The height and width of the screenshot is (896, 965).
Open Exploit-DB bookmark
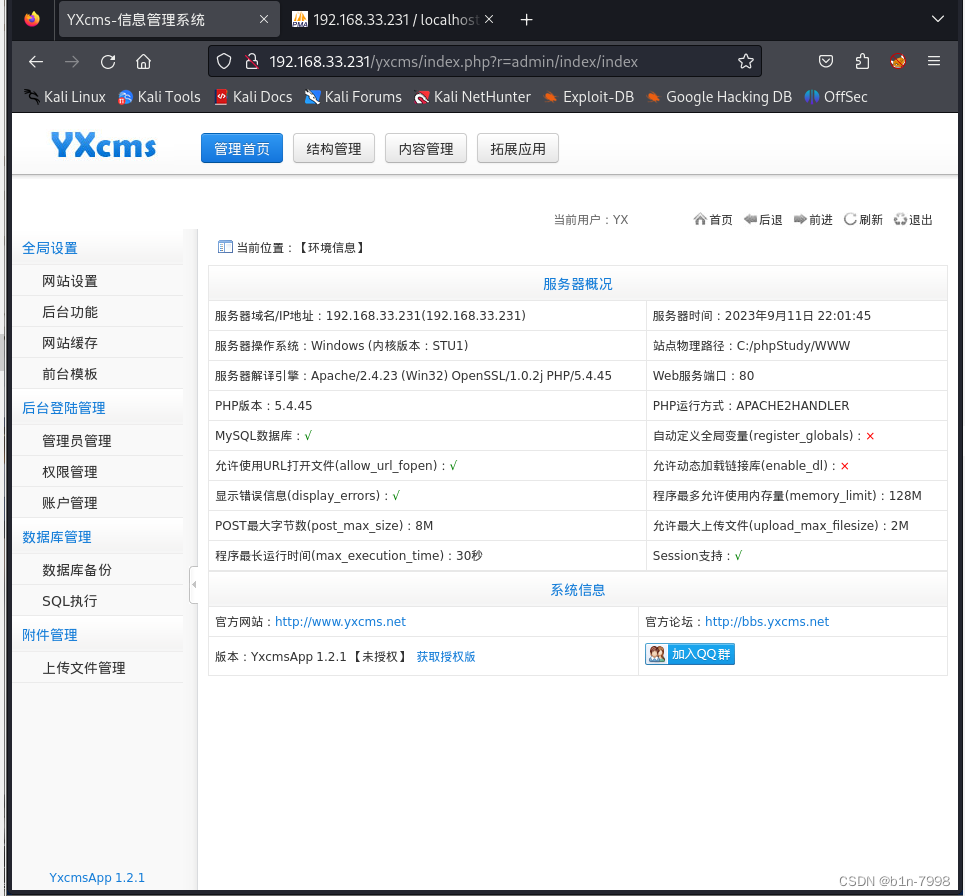[x=588, y=97]
